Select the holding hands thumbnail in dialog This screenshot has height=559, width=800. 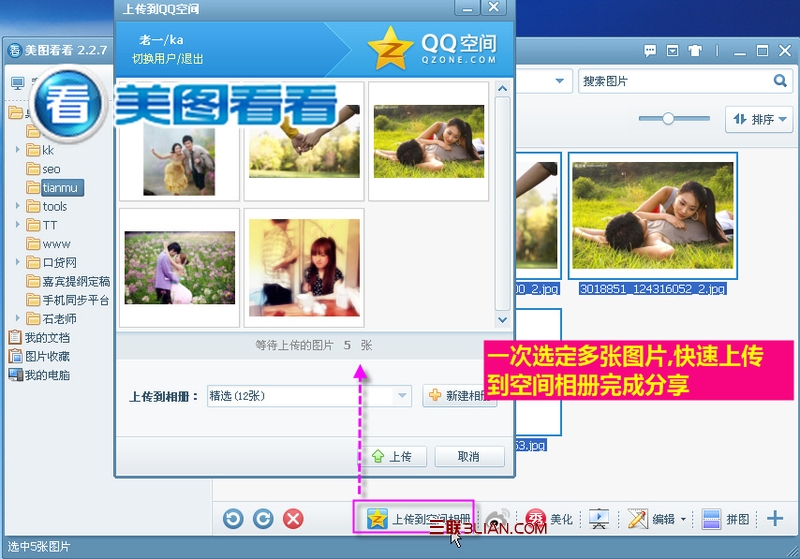[304, 141]
